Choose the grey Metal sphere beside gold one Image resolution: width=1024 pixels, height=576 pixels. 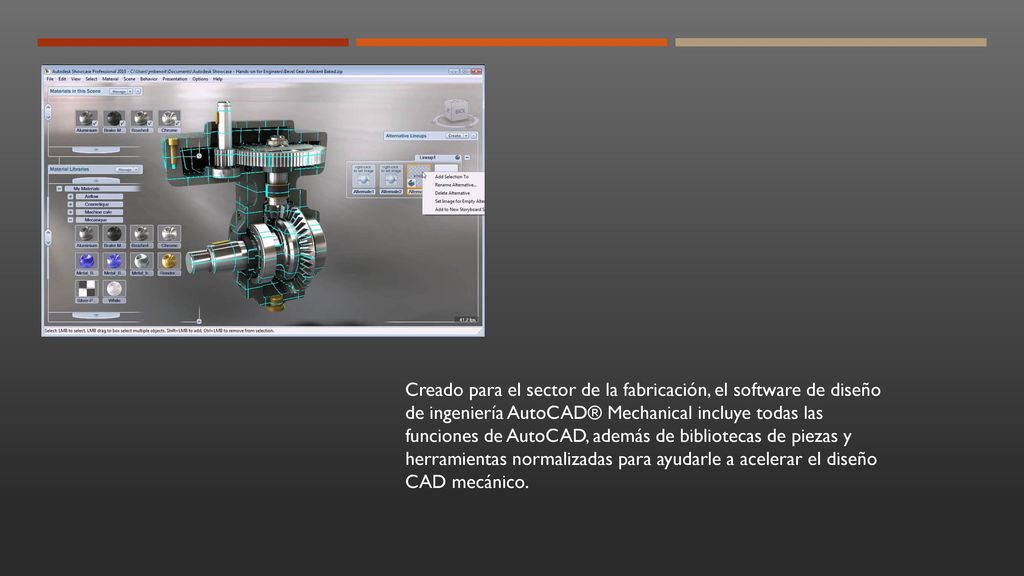tap(141, 261)
